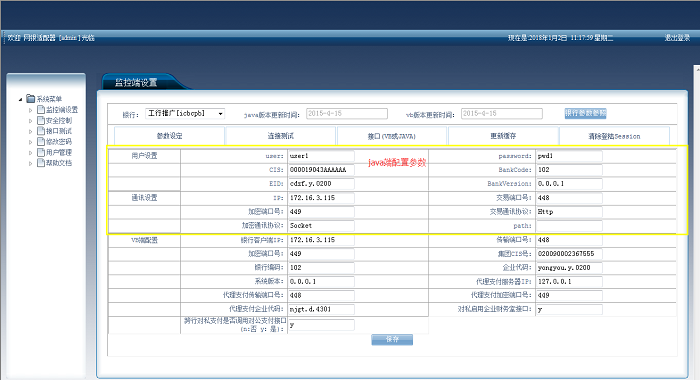The width and height of the screenshot is (700, 380).
Task: Open 监控端设置 in the sidebar tree
Action: coord(62,110)
